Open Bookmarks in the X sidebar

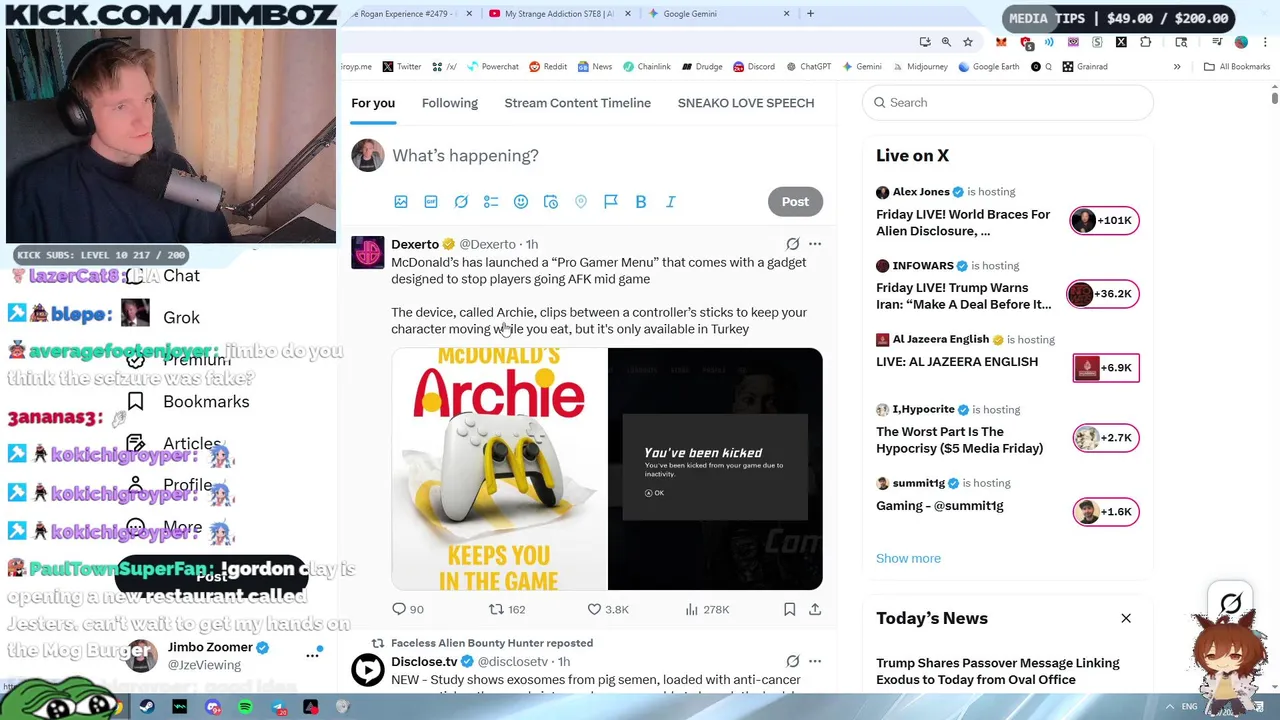[x=187, y=402]
